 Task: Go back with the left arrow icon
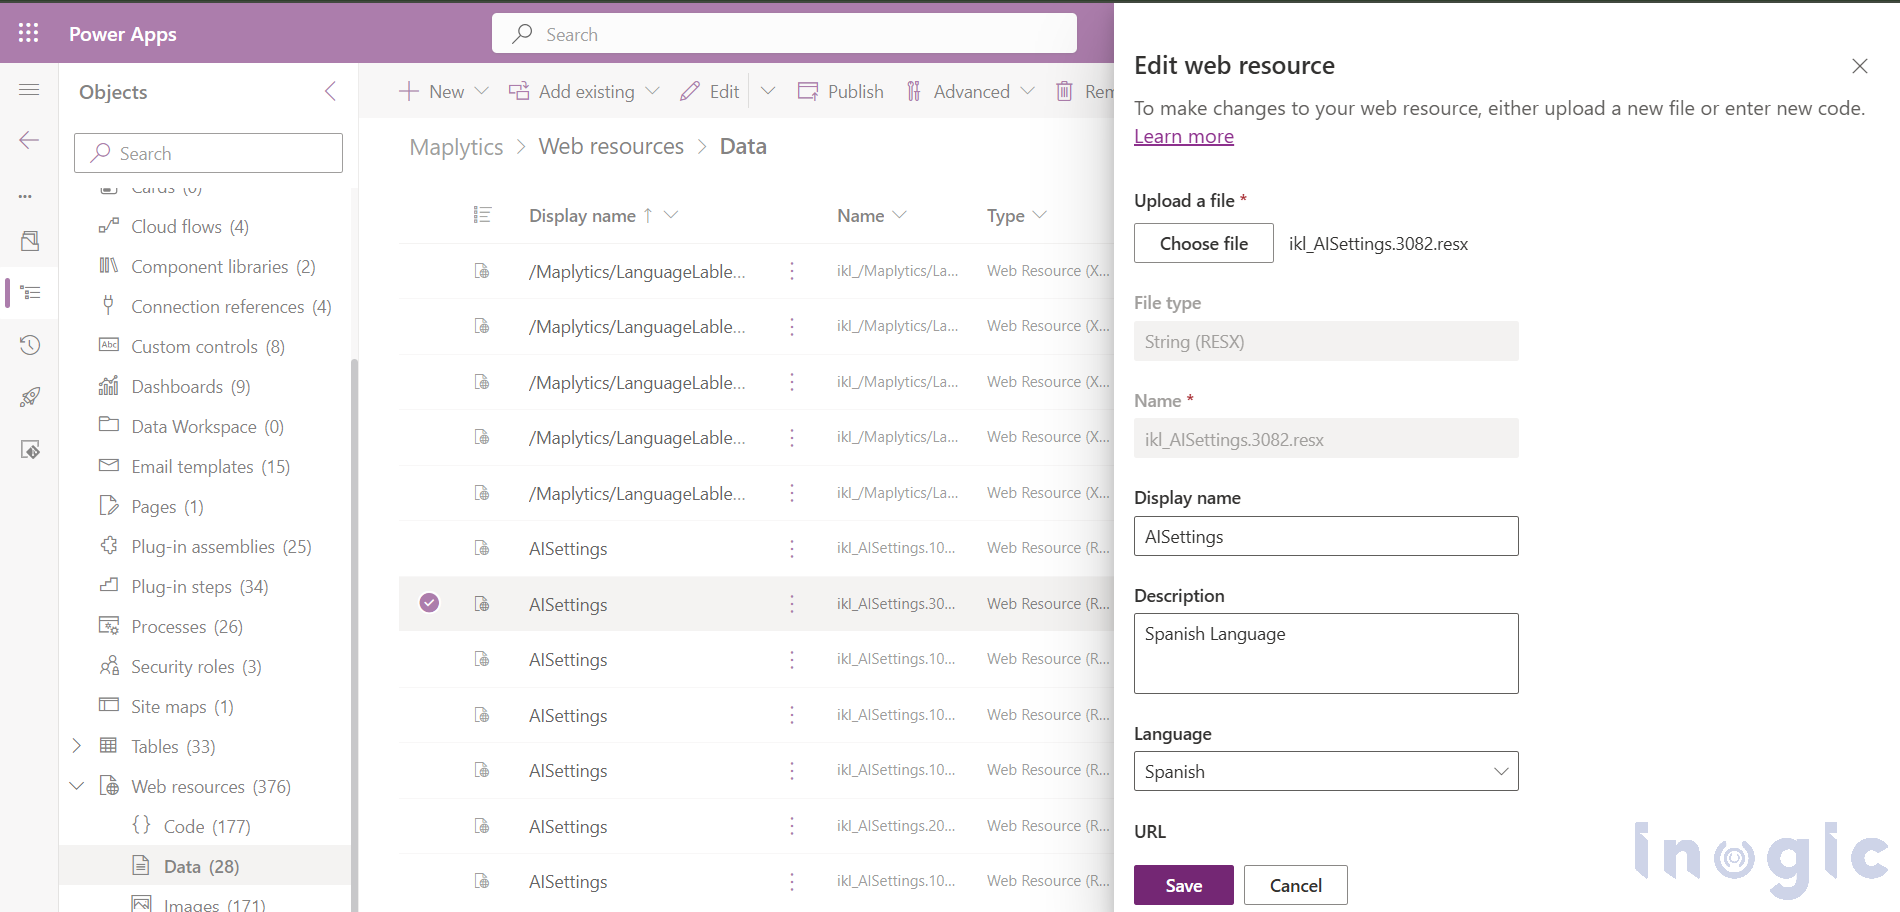click(29, 140)
